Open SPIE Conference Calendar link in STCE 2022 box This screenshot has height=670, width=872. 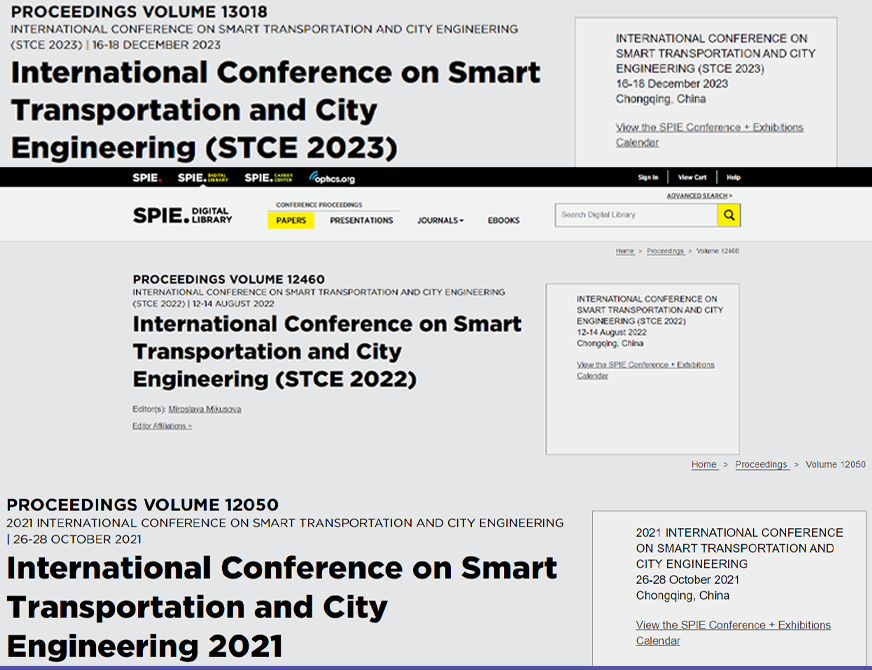tap(645, 370)
